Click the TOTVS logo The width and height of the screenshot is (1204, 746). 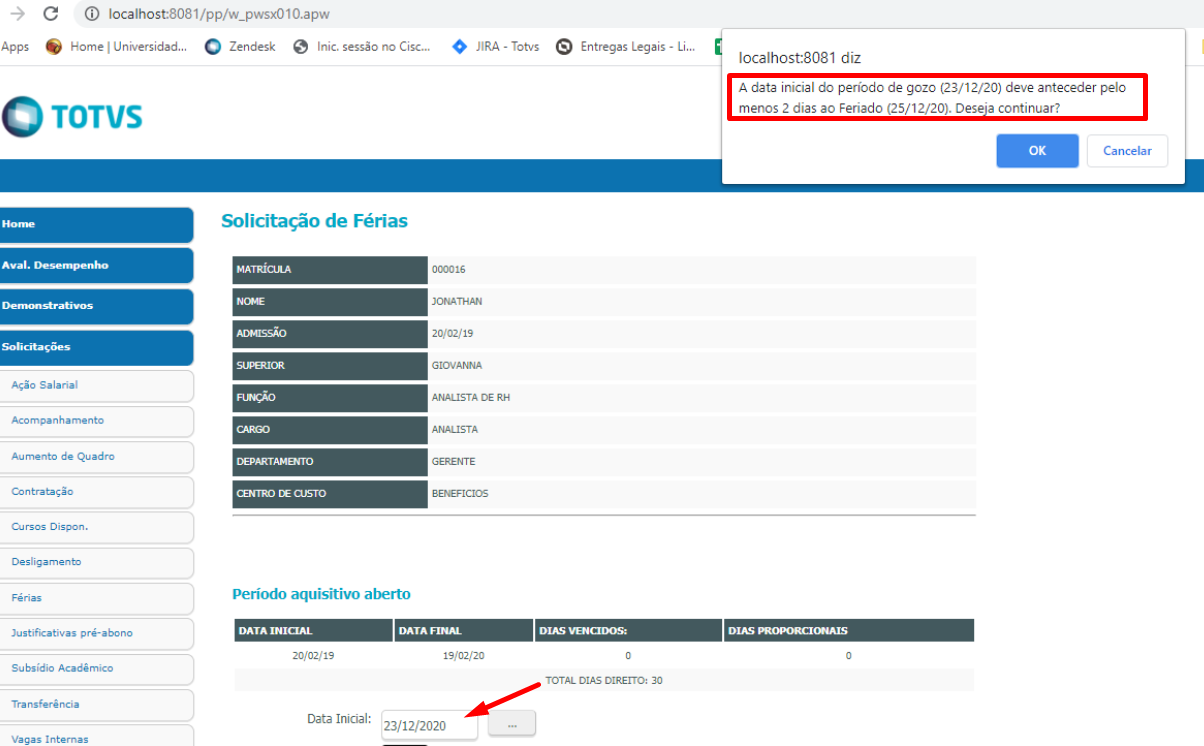tap(72, 117)
